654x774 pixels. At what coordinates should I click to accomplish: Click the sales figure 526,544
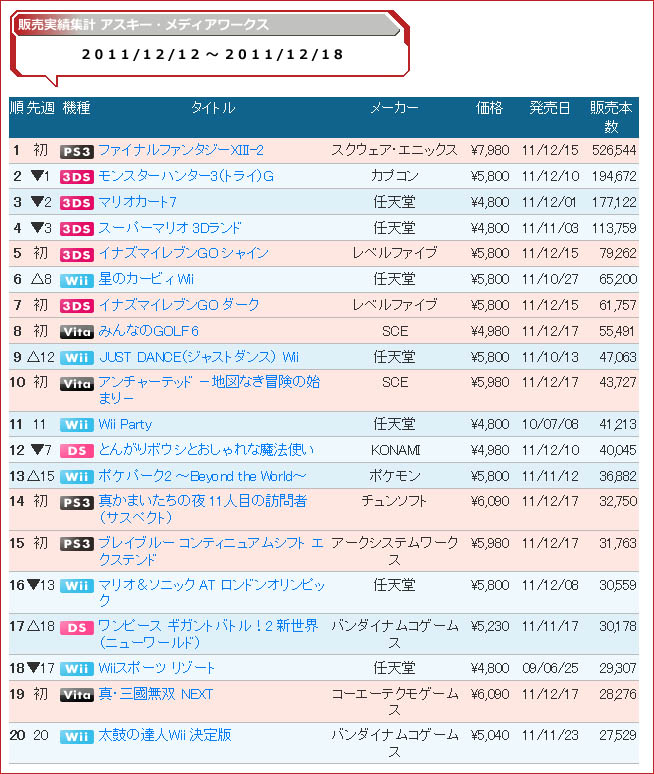[x=614, y=150]
